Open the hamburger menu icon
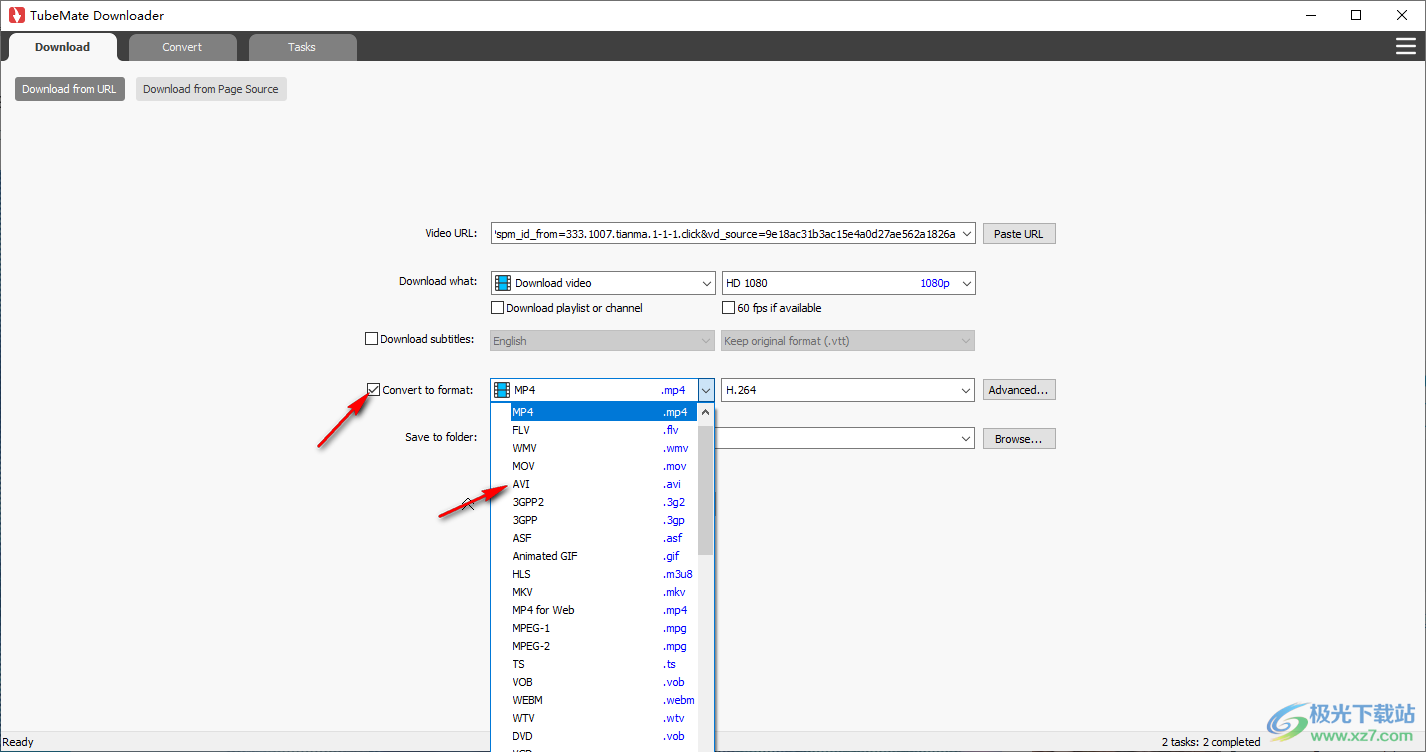This screenshot has height=752, width=1426. [1405, 47]
